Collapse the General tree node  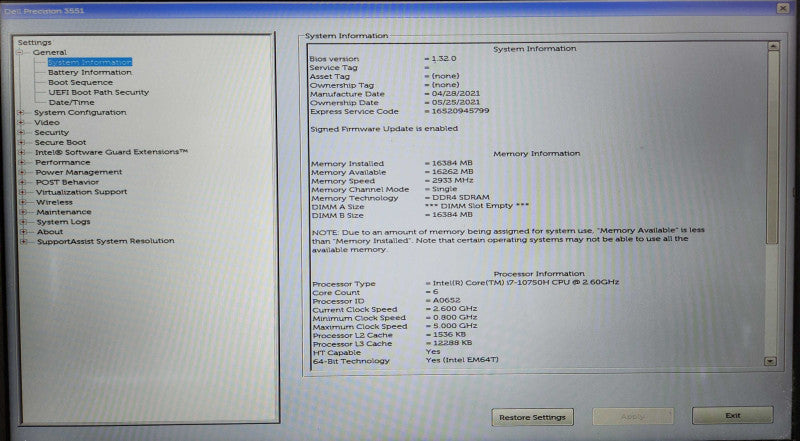[20, 53]
